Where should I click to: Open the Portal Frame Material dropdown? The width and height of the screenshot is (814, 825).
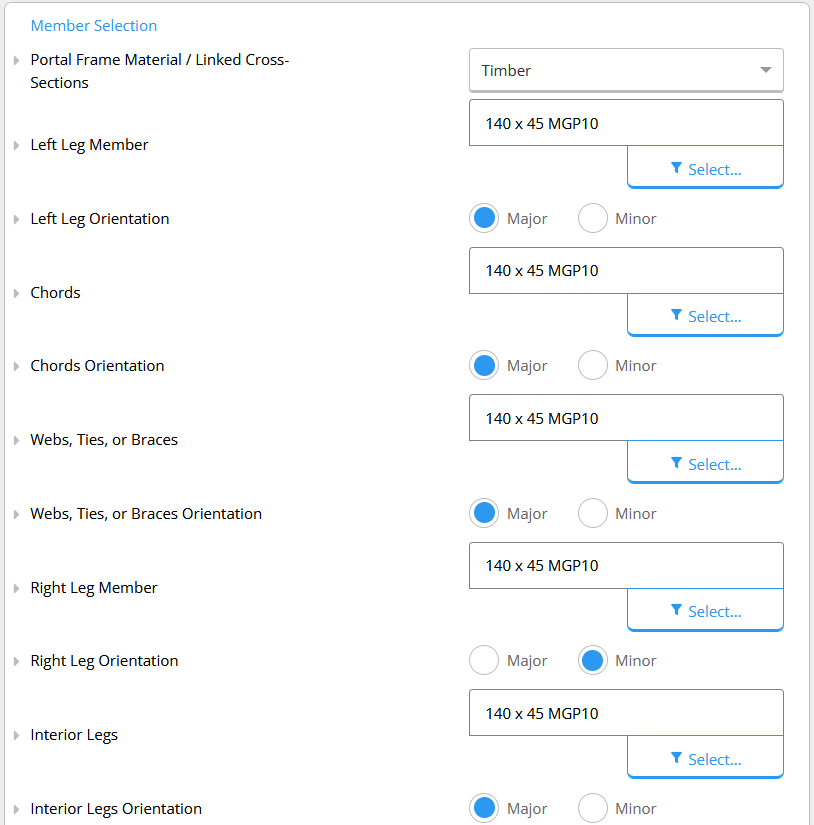coord(626,71)
